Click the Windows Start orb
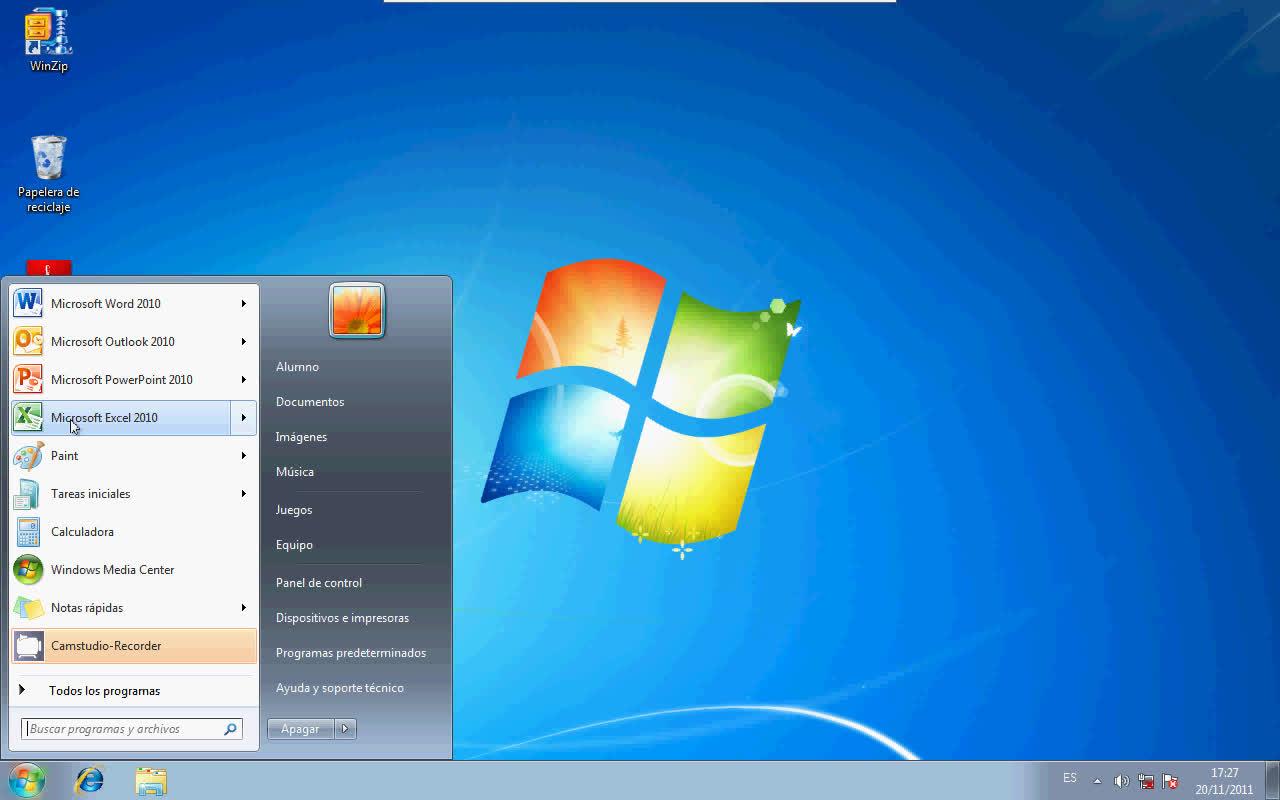 pos(27,780)
